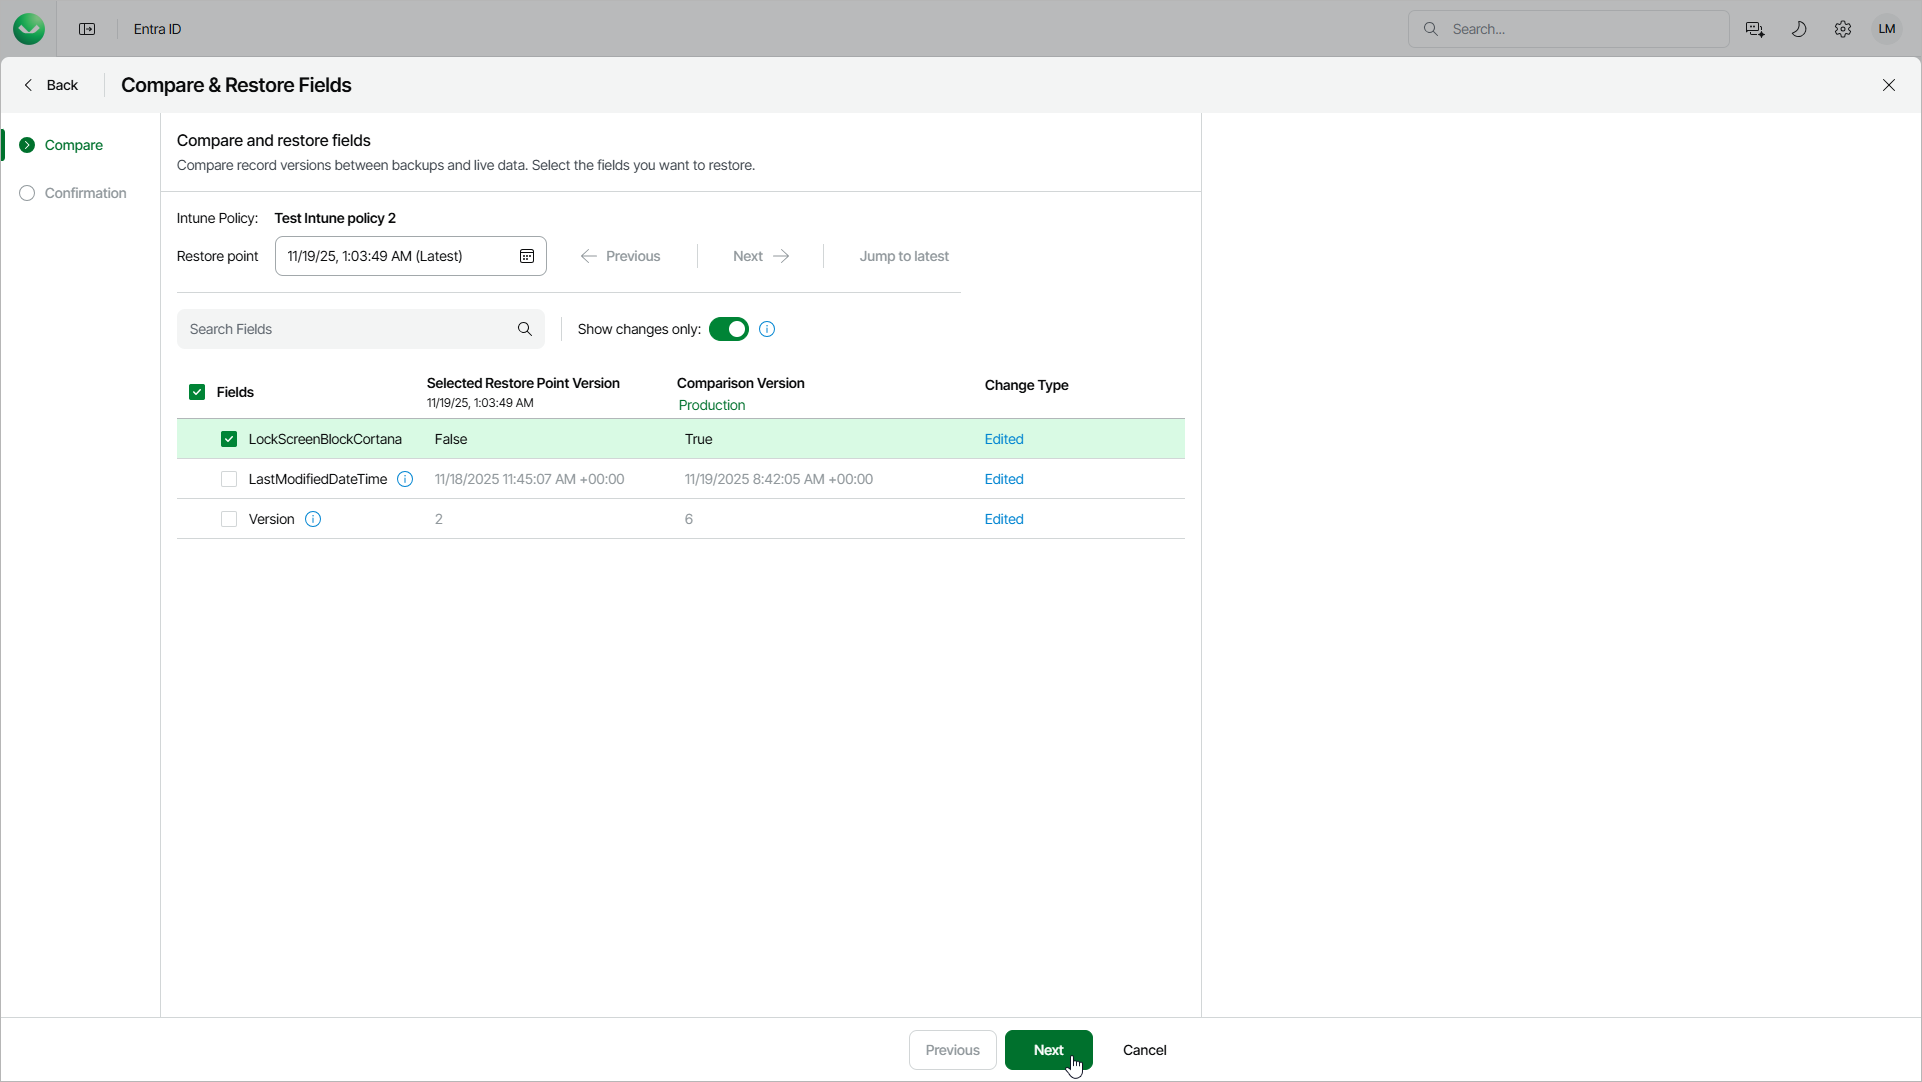Open settings gear icon
1922x1082 pixels.
(x=1842, y=29)
